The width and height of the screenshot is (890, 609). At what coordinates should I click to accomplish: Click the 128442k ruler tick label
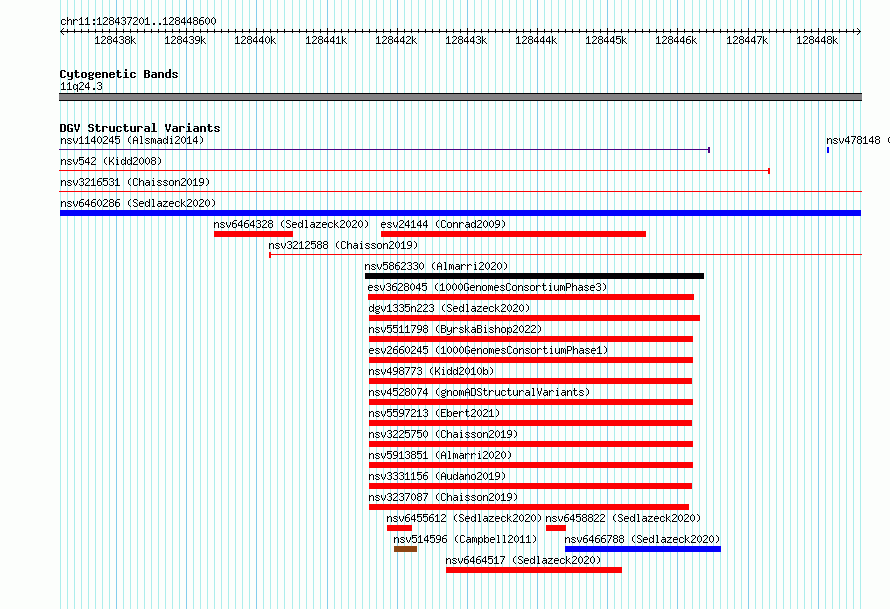(396, 40)
